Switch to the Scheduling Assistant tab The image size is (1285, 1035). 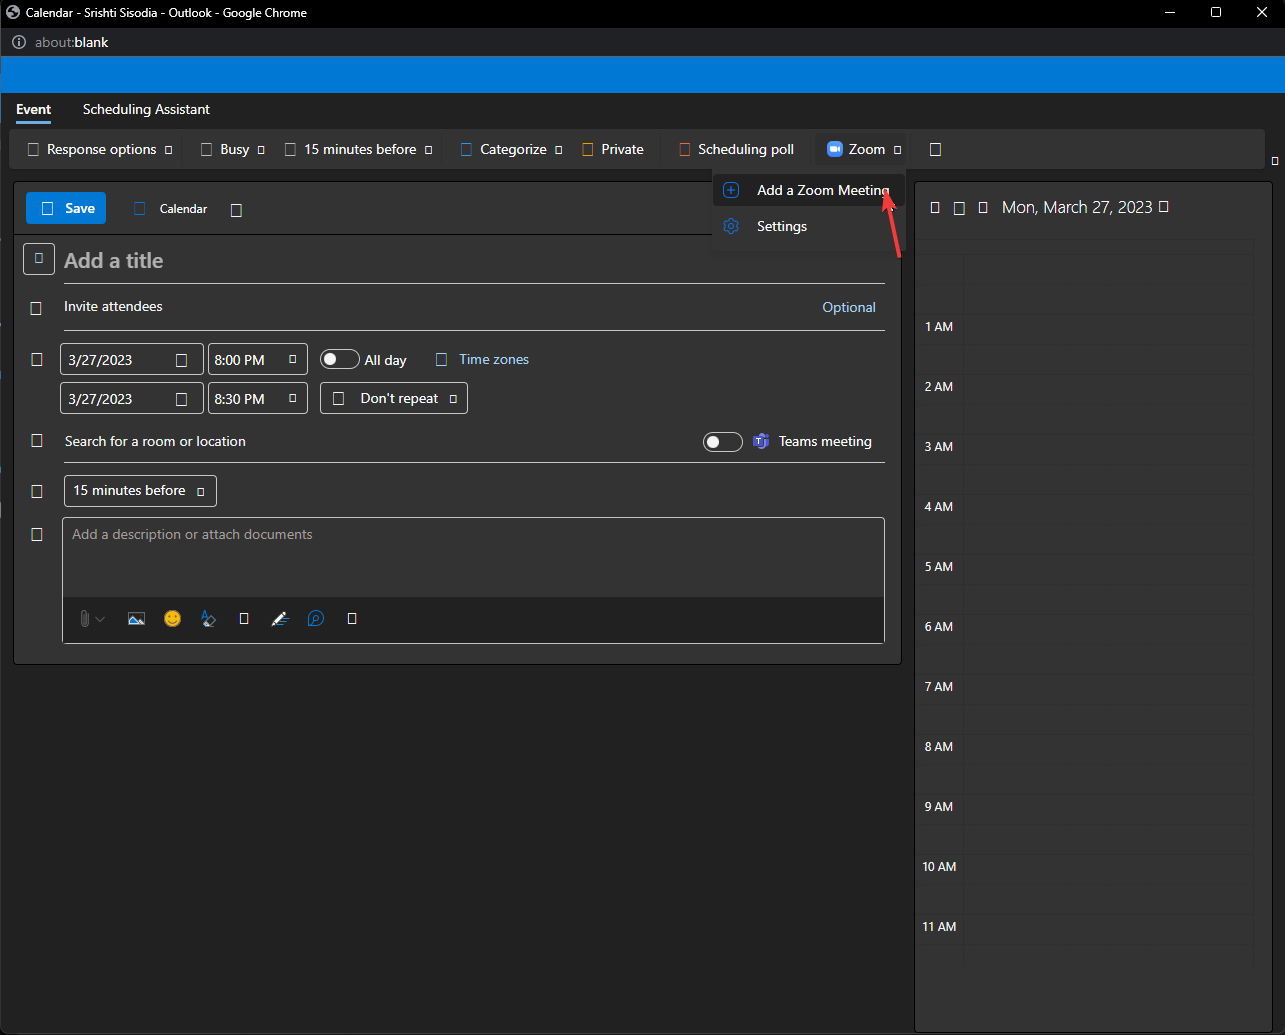point(146,109)
